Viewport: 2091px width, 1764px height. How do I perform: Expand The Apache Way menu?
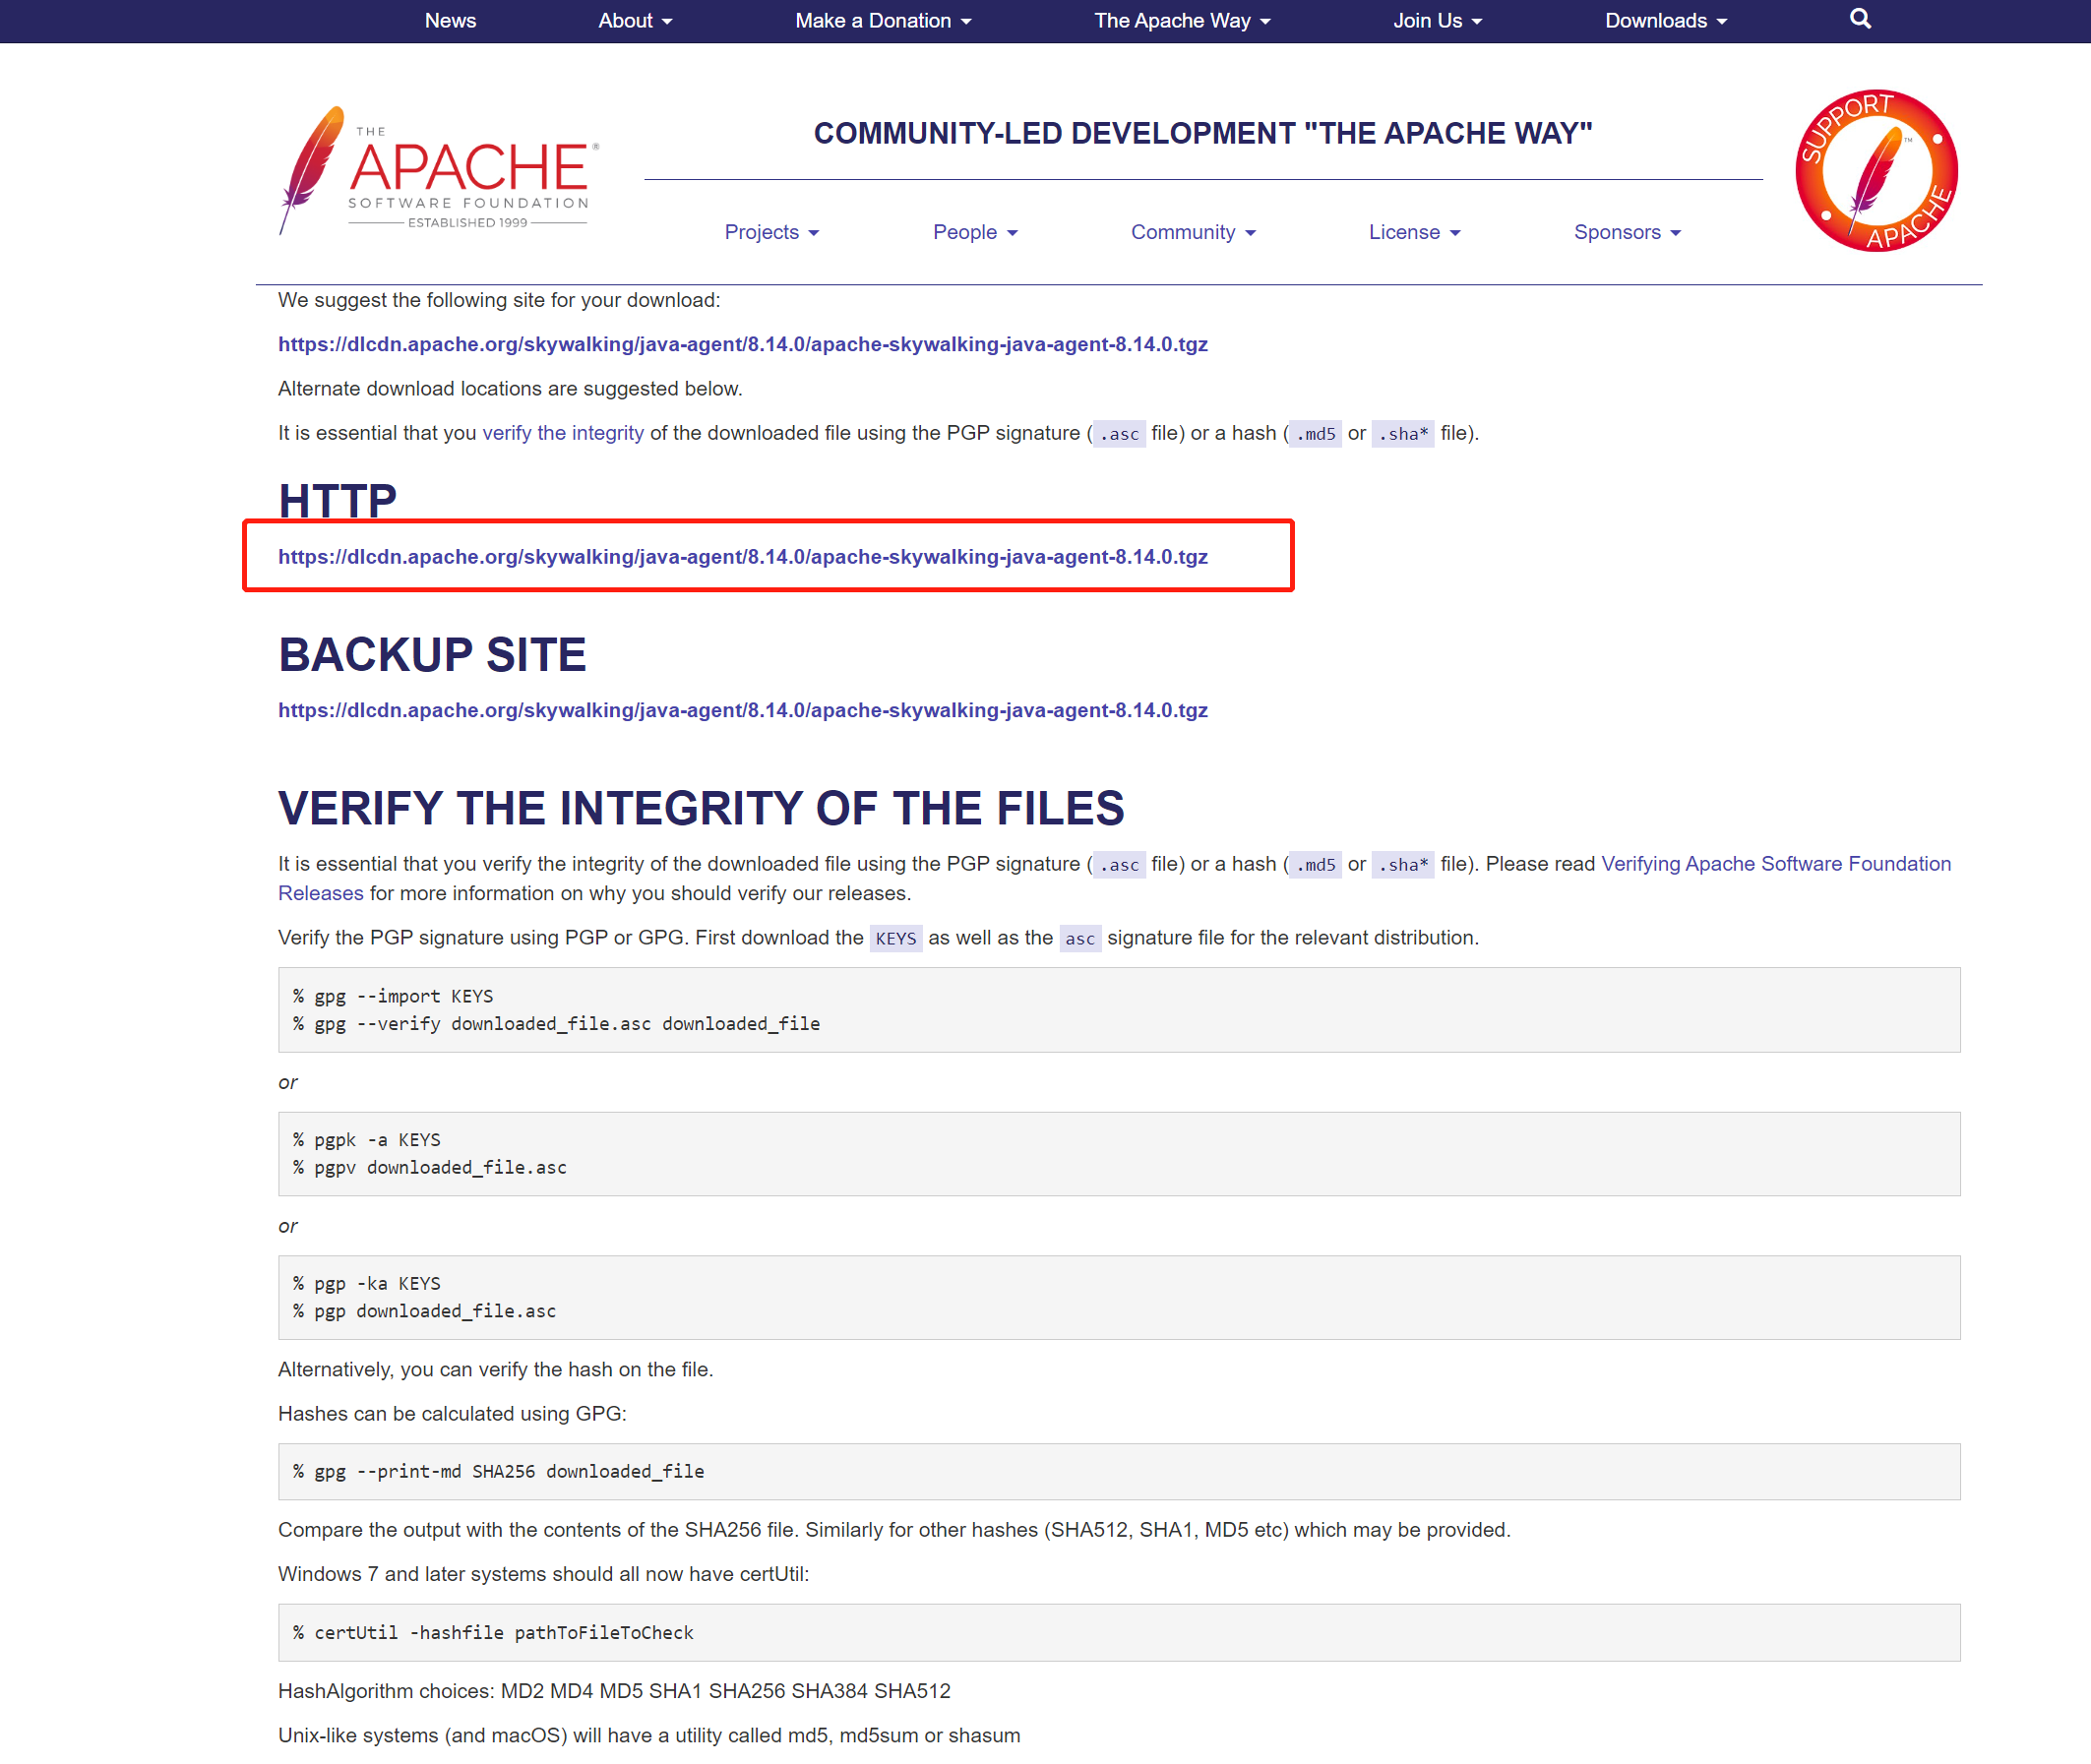tap(1181, 21)
